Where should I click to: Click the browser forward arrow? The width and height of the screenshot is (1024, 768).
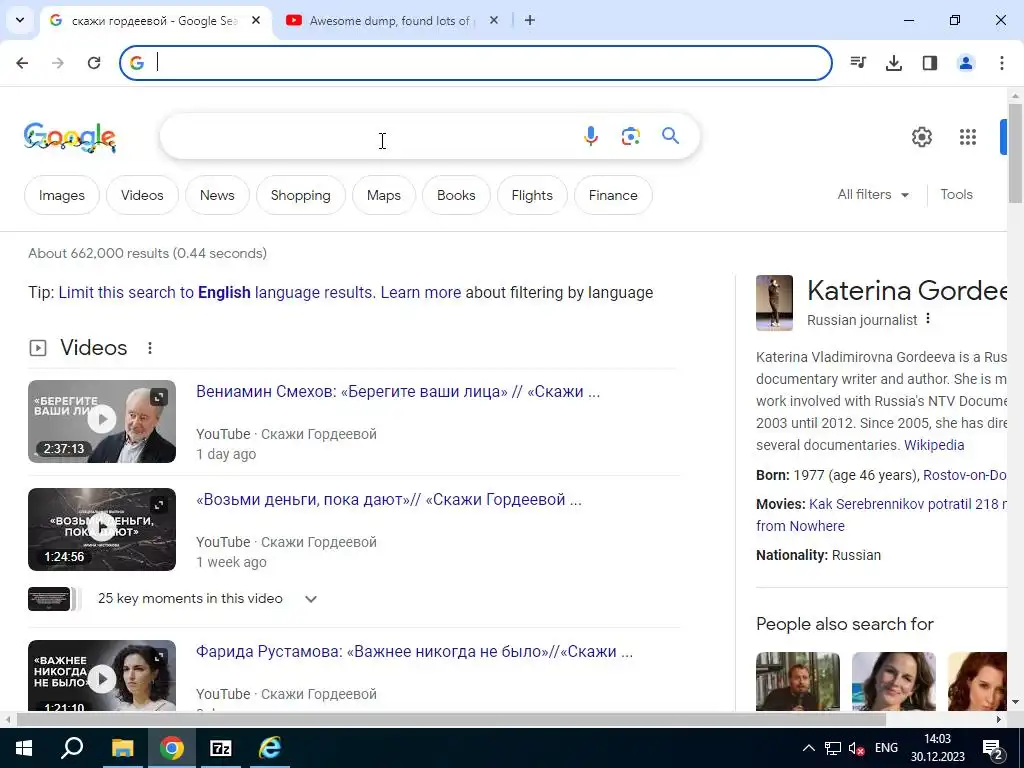(x=58, y=63)
